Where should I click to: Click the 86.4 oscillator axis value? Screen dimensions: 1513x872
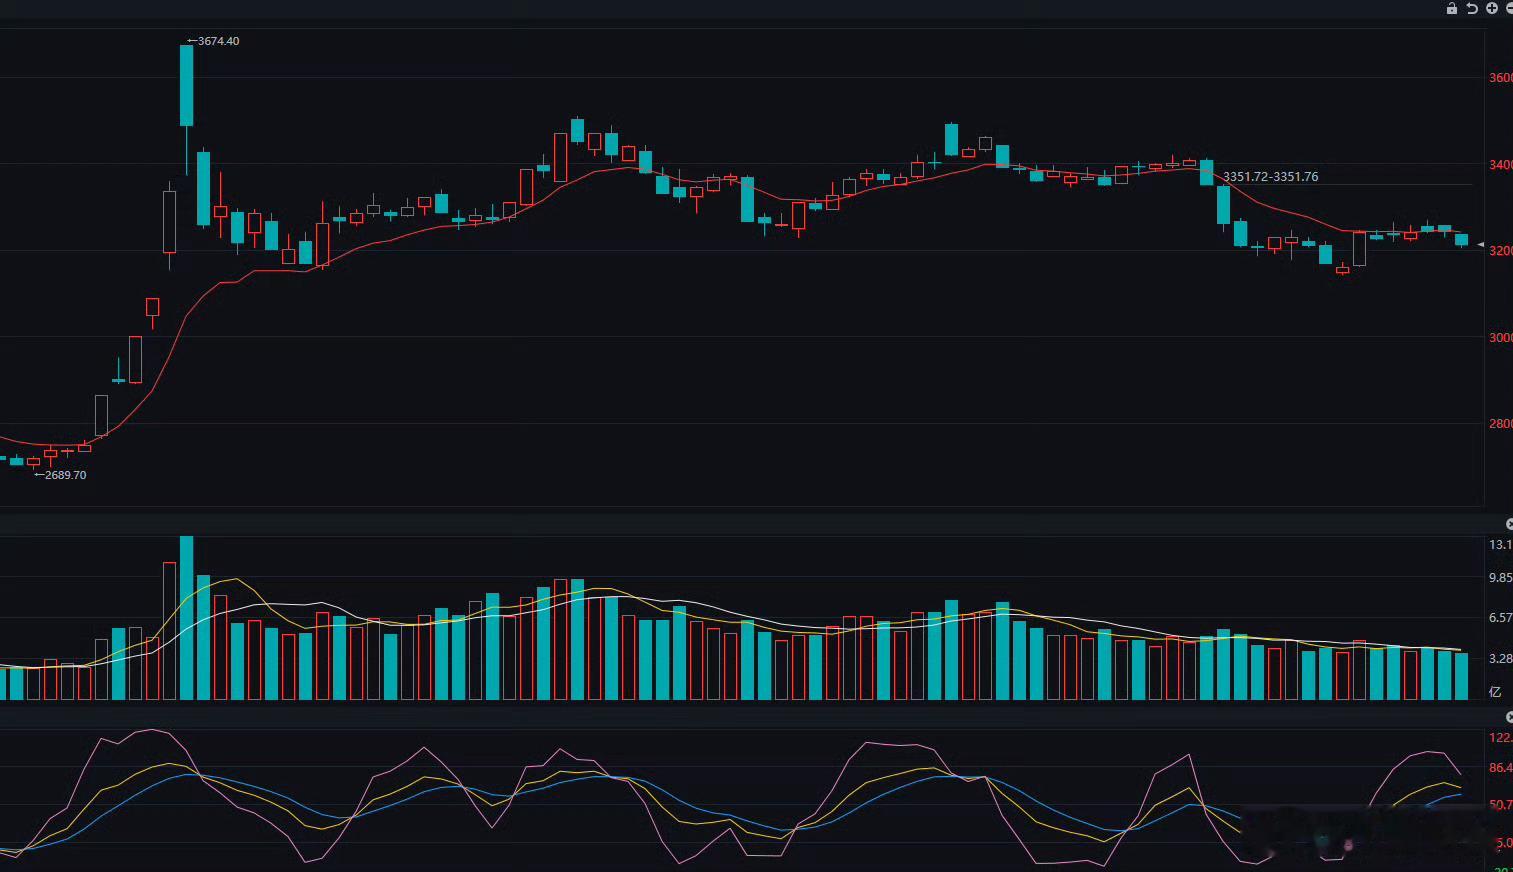point(1500,768)
